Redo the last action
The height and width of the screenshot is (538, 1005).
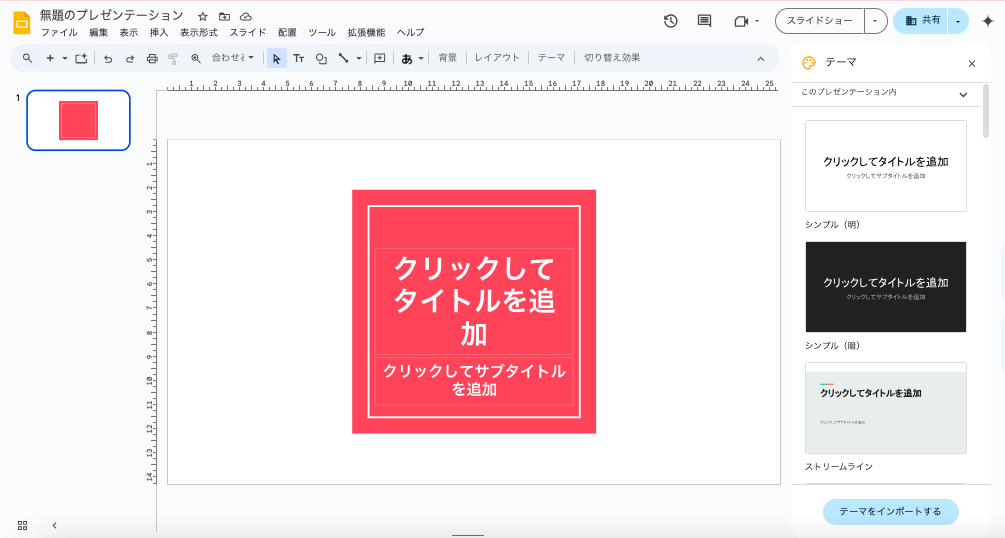pyautogui.click(x=129, y=58)
